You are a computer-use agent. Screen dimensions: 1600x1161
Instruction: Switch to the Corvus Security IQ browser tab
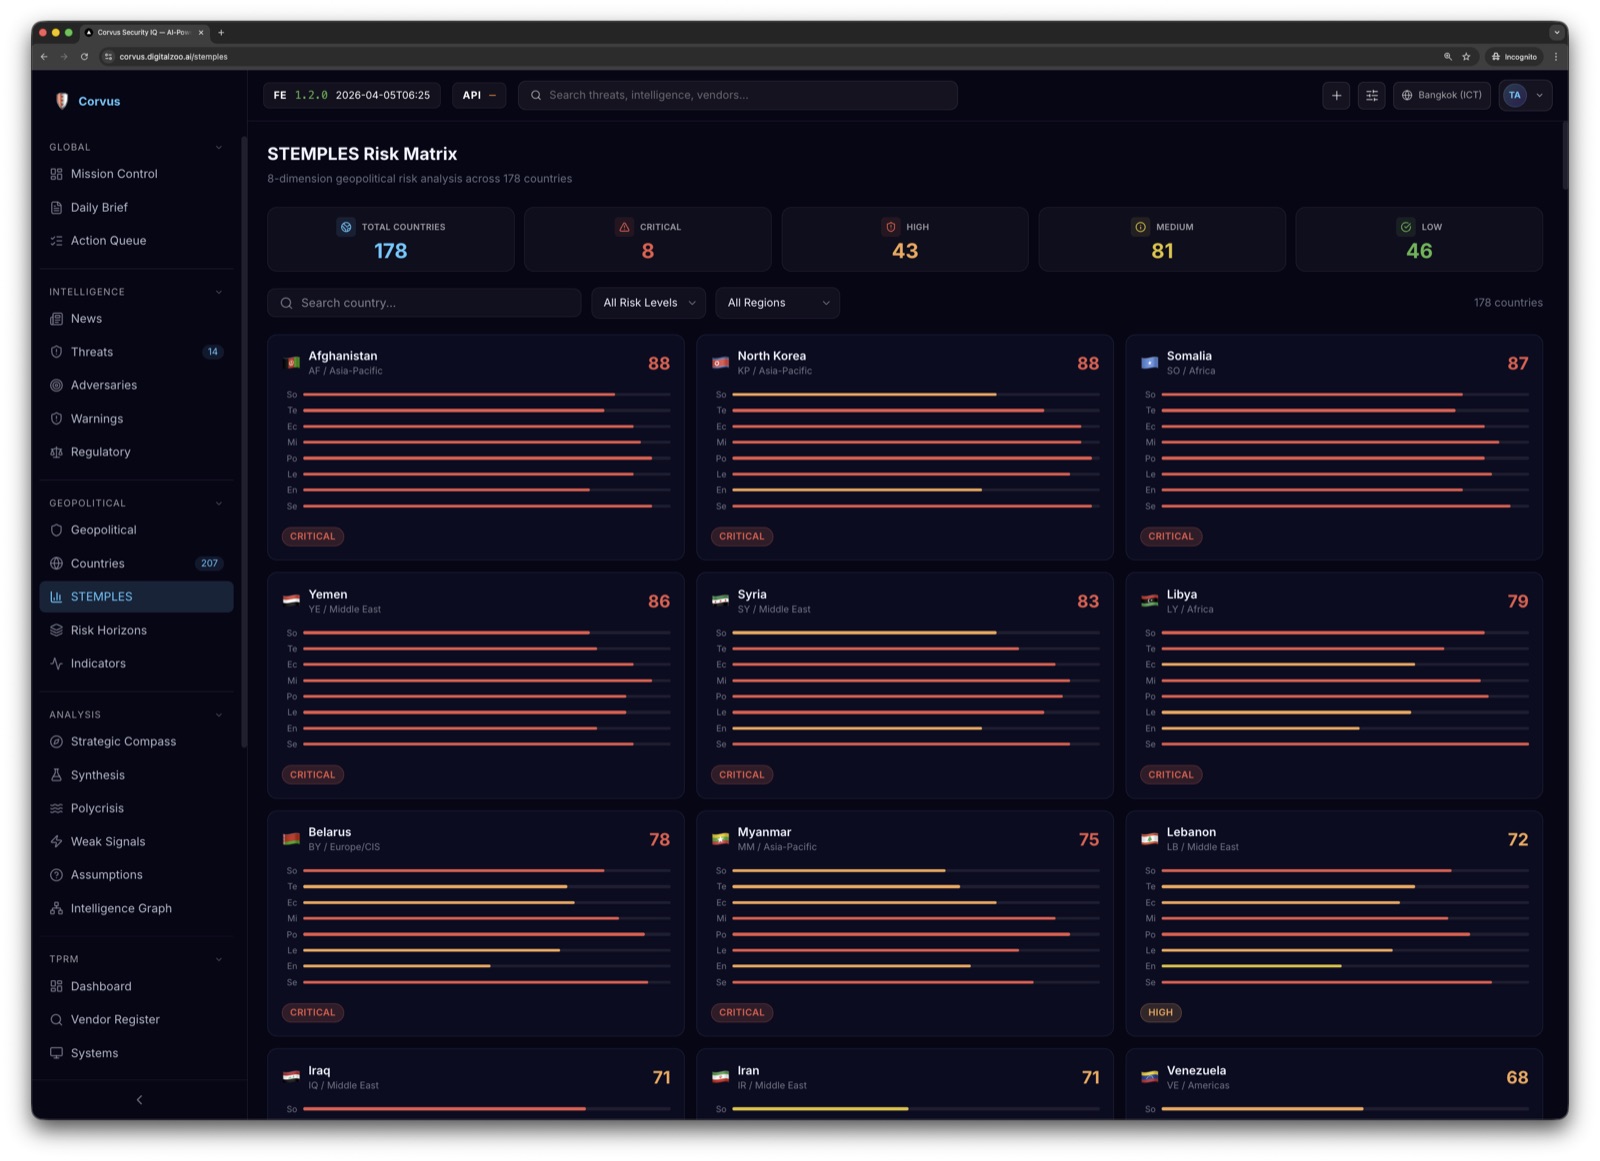click(x=144, y=32)
